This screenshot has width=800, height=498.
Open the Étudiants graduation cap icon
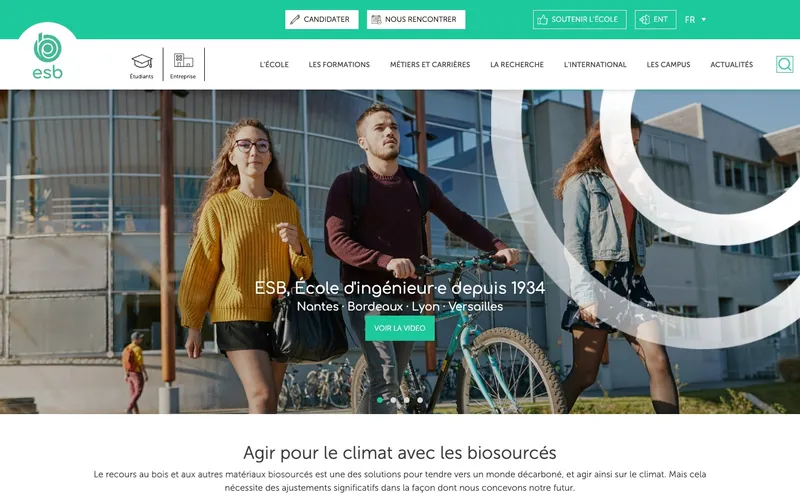tap(141, 62)
